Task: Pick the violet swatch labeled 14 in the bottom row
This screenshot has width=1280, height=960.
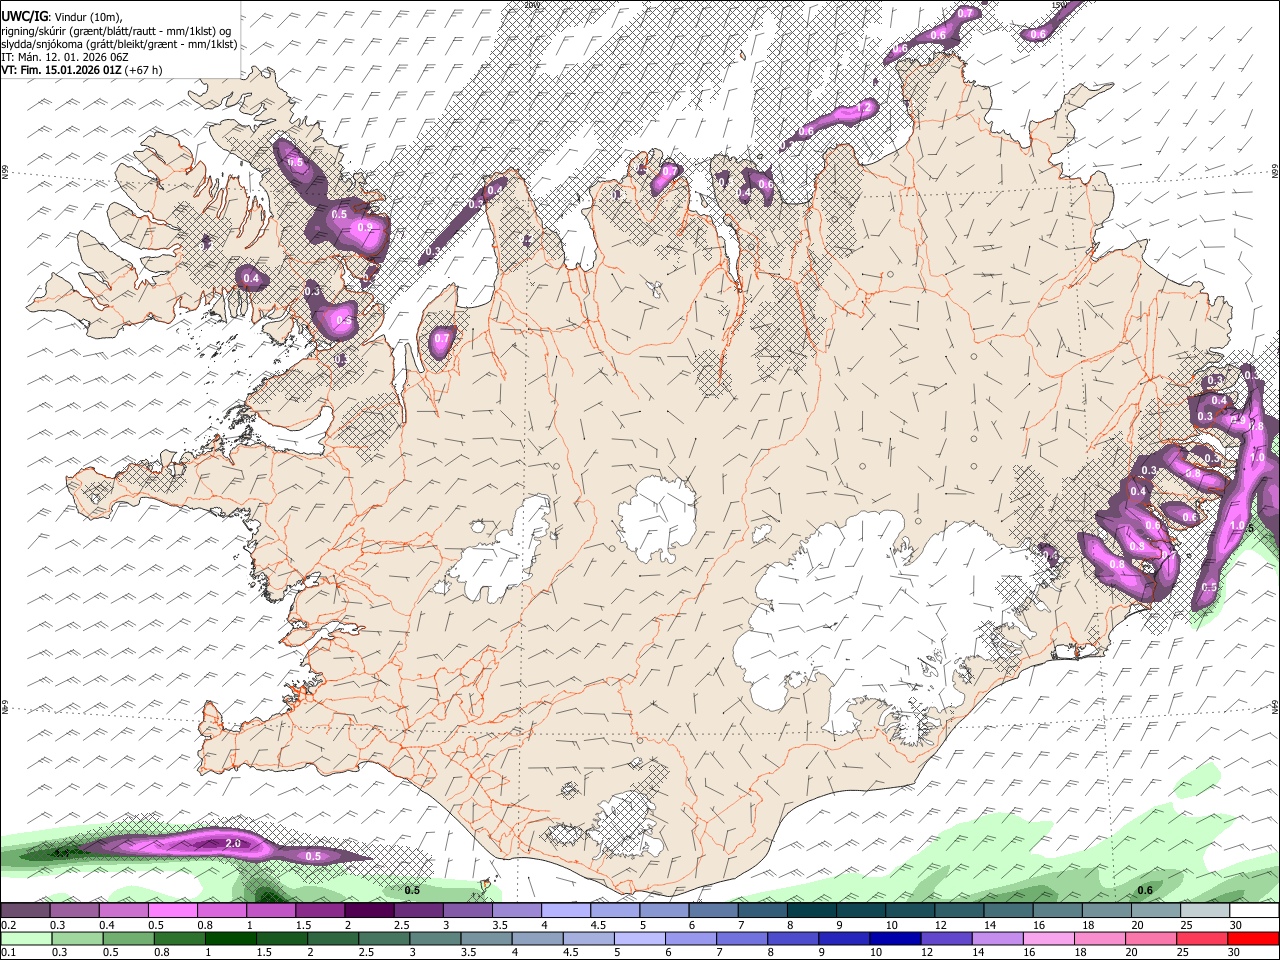Action: [x=996, y=939]
